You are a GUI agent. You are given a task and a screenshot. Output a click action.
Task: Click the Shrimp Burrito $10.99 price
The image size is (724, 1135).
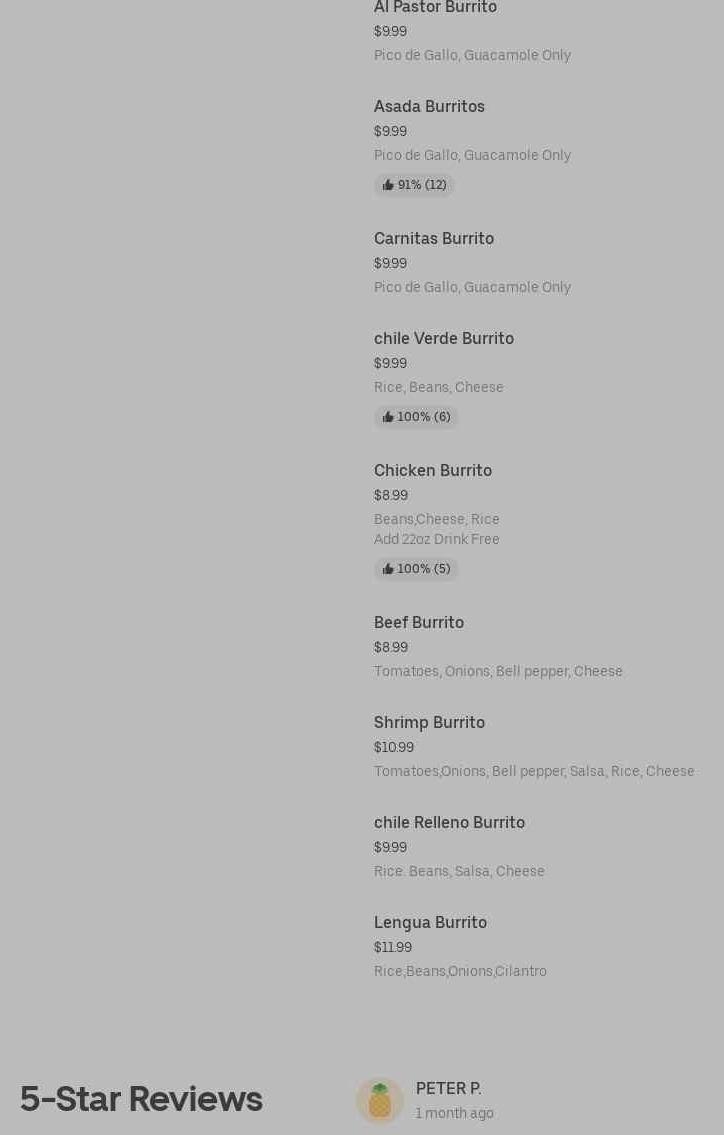pyautogui.click(x=394, y=747)
